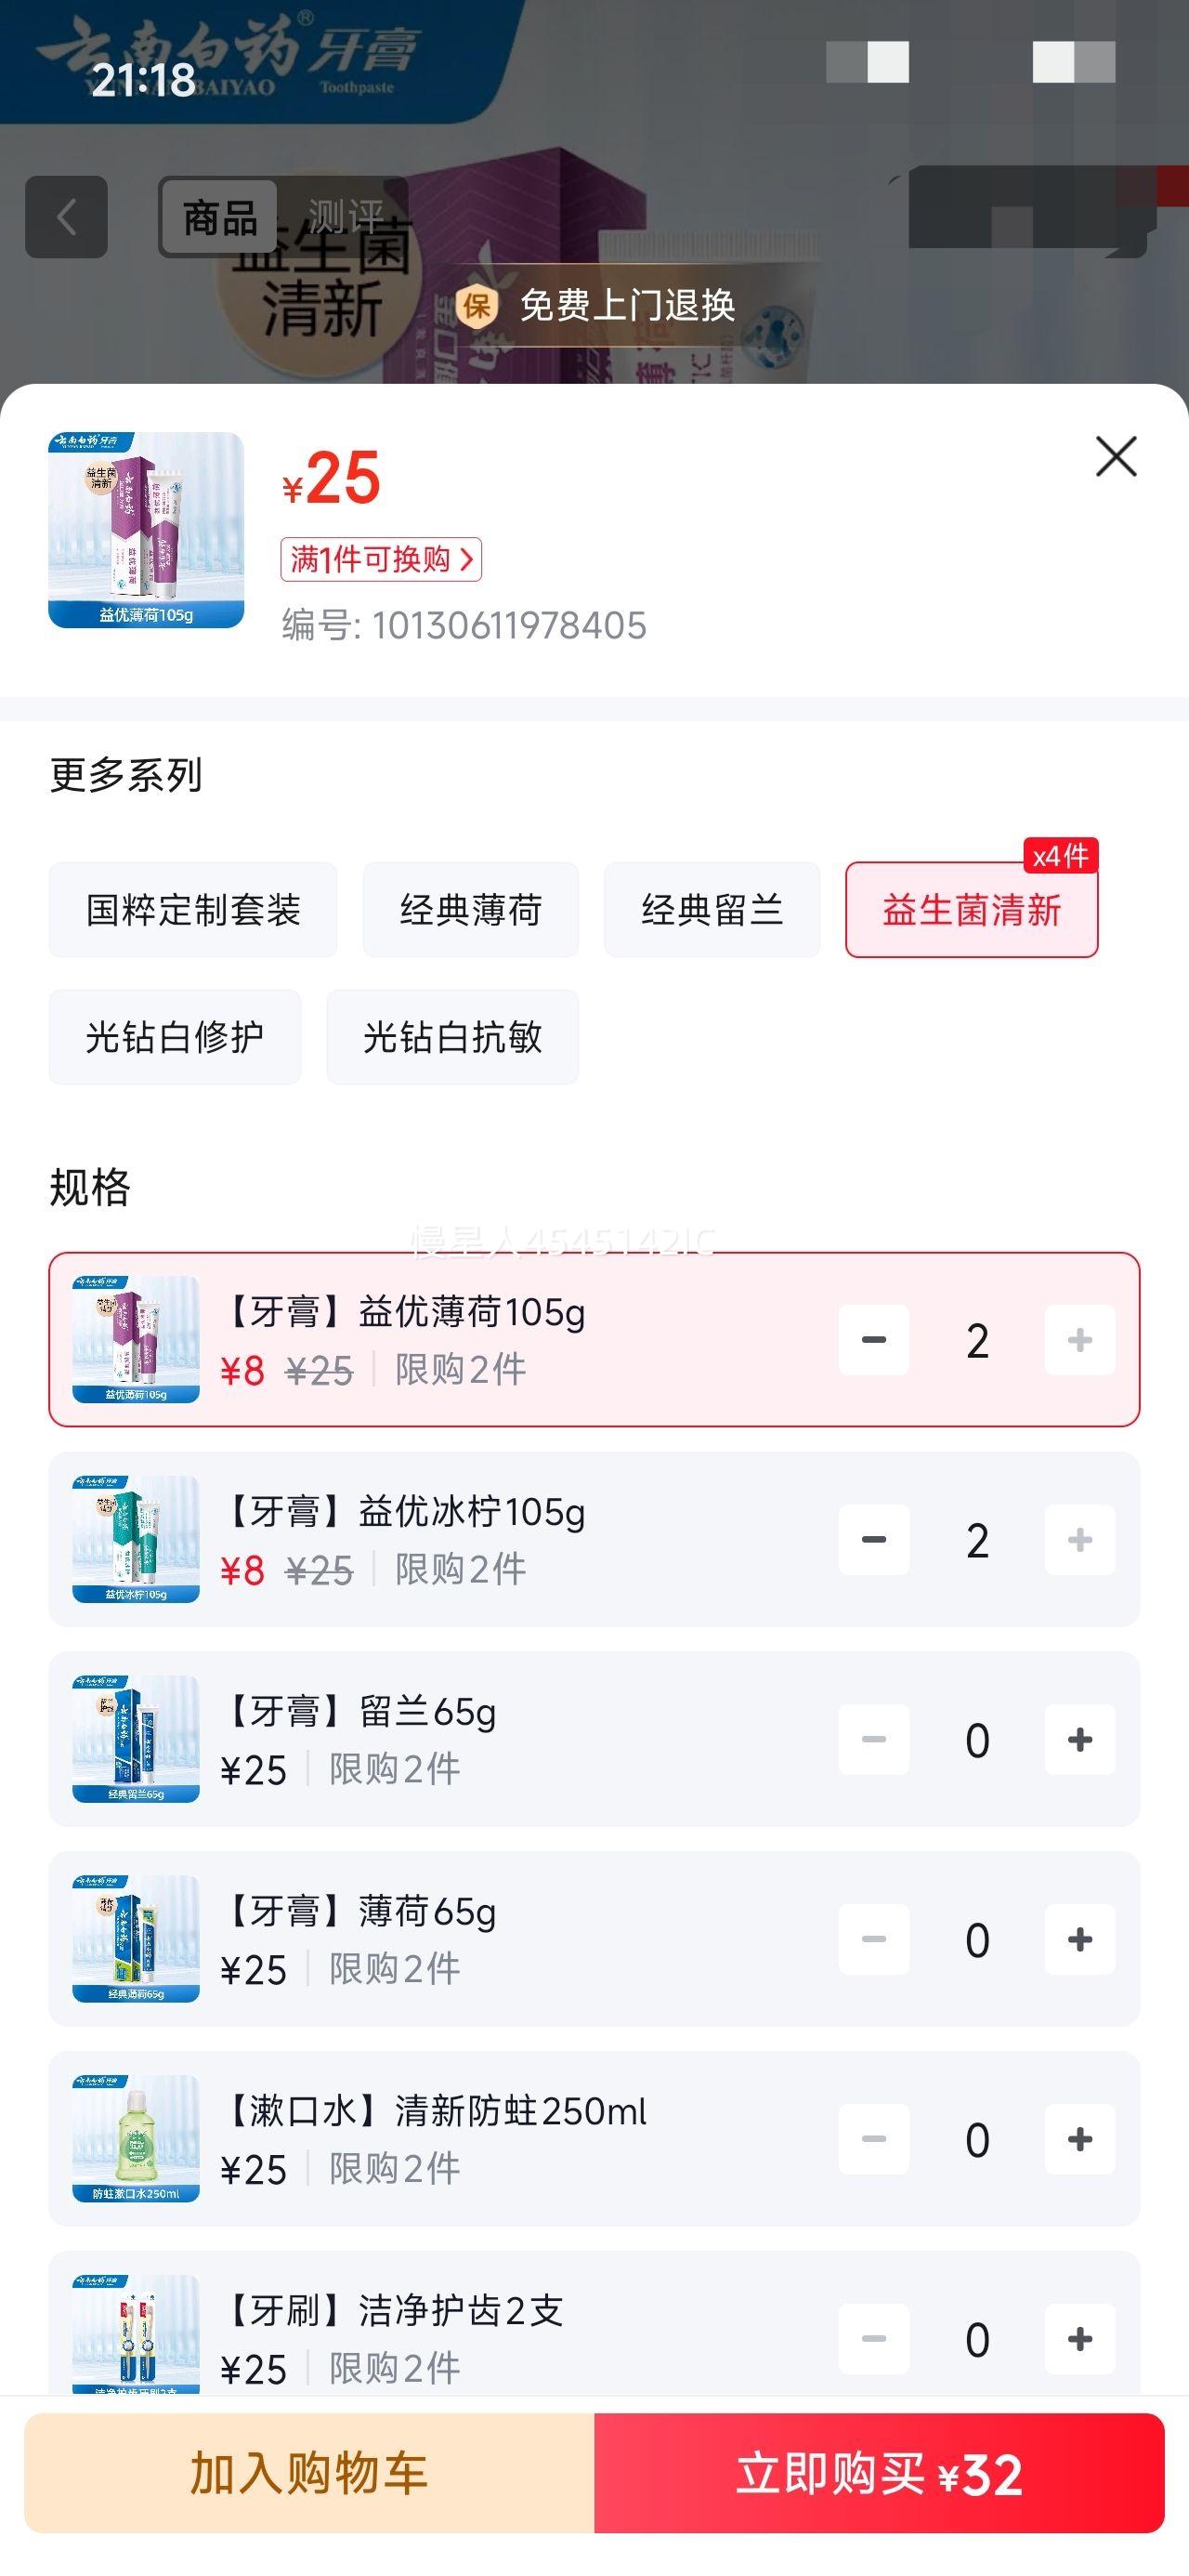Image resolution: width=1189 pixels, height=2576 pixels.
Task: Expand the 满1件可换购 promotion details
Action: [x=381, y=559]
